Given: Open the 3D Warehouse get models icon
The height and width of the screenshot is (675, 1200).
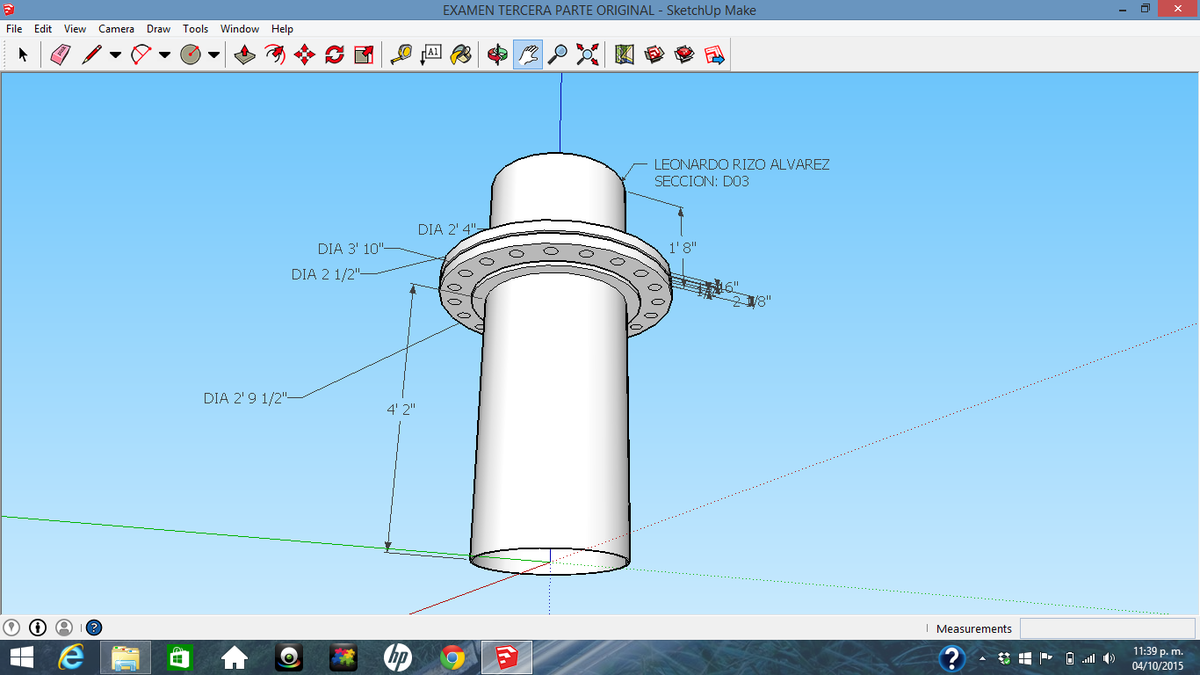Looking at the screenshot, I should [655, 55].
